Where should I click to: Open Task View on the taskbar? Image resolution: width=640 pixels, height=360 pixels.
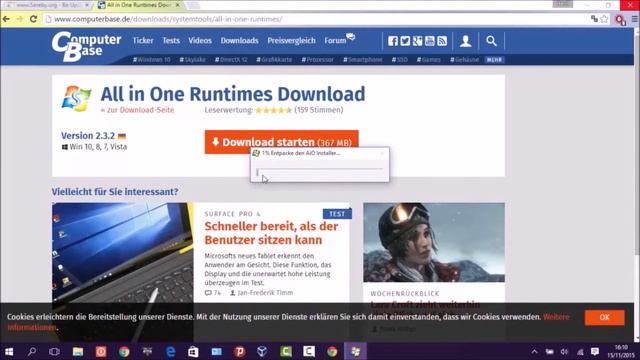54,351
